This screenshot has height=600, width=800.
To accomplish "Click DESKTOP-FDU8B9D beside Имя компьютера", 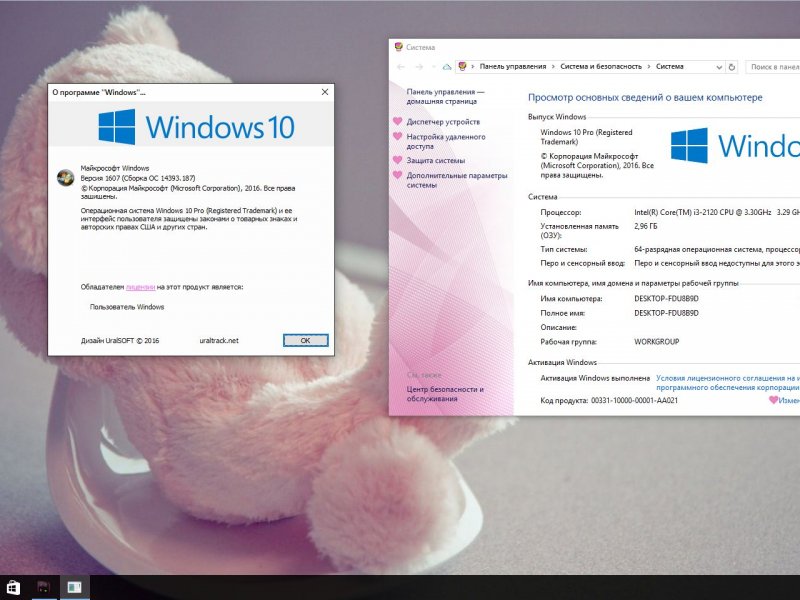I will [x=666, y=298].
